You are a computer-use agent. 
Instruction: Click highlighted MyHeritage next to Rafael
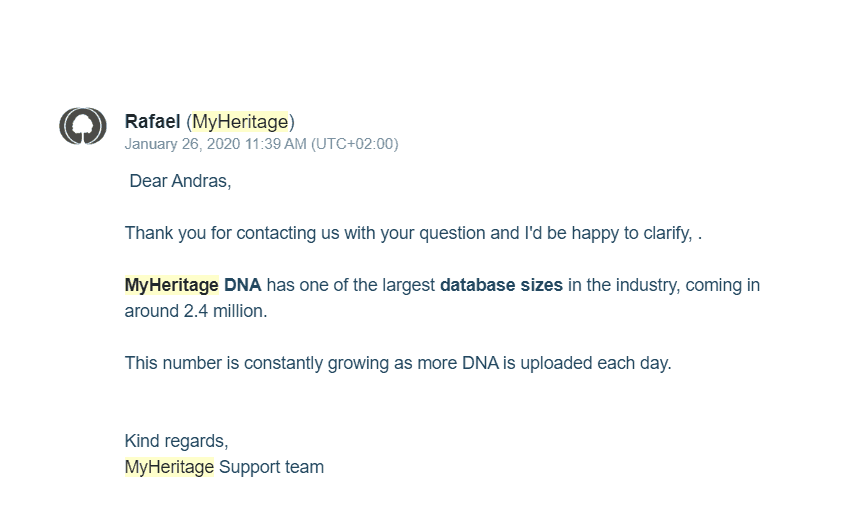pyautogui.click(x=240, y=121)
